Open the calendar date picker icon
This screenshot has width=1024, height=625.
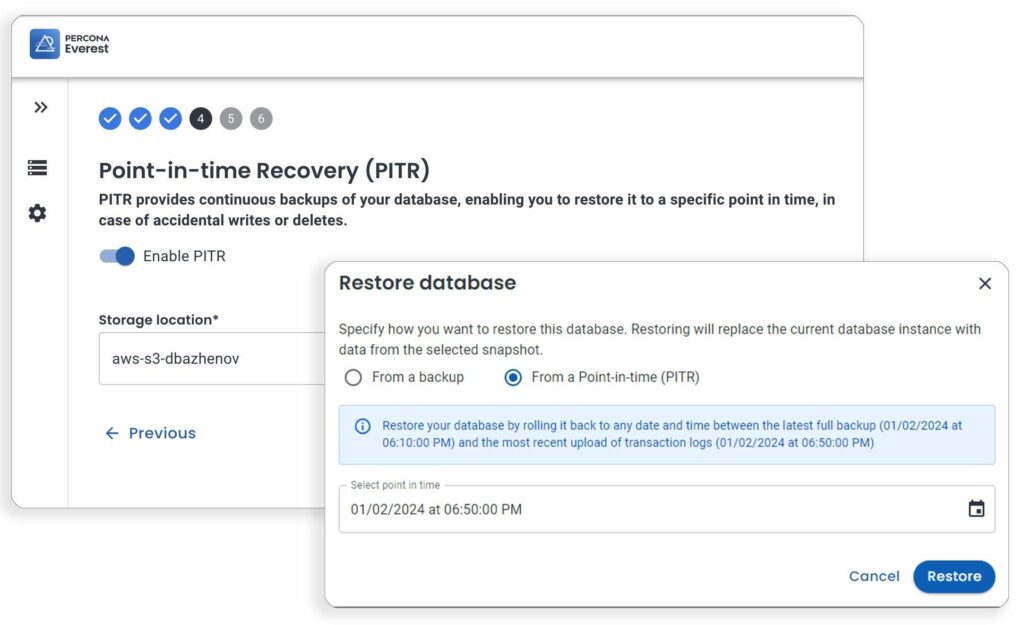coord(976,509)
